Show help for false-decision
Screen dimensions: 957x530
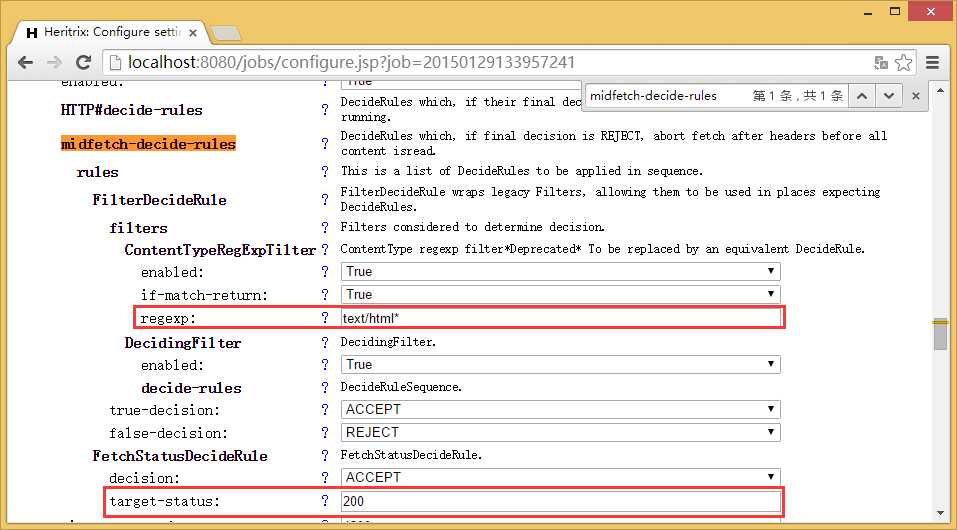(325, 433)
